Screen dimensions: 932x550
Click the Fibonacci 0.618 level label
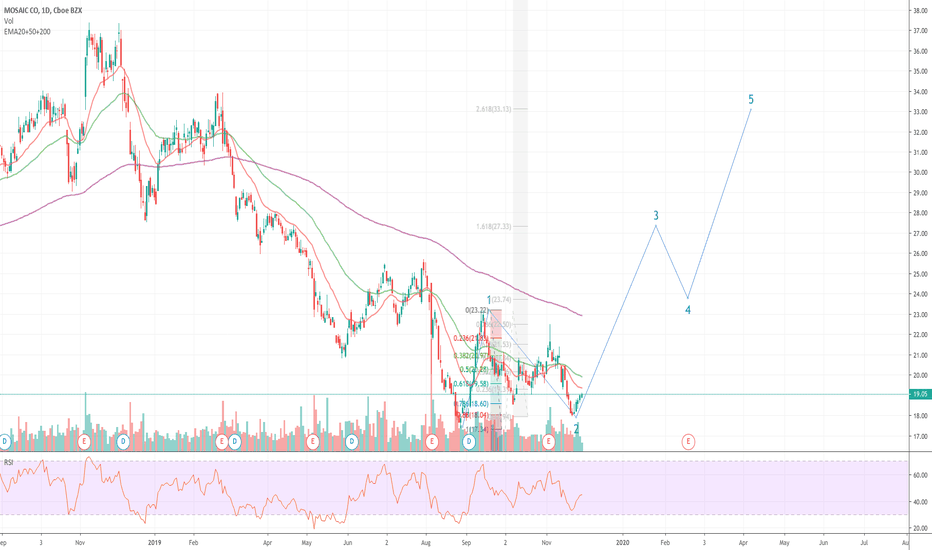[x=471, y=384]
